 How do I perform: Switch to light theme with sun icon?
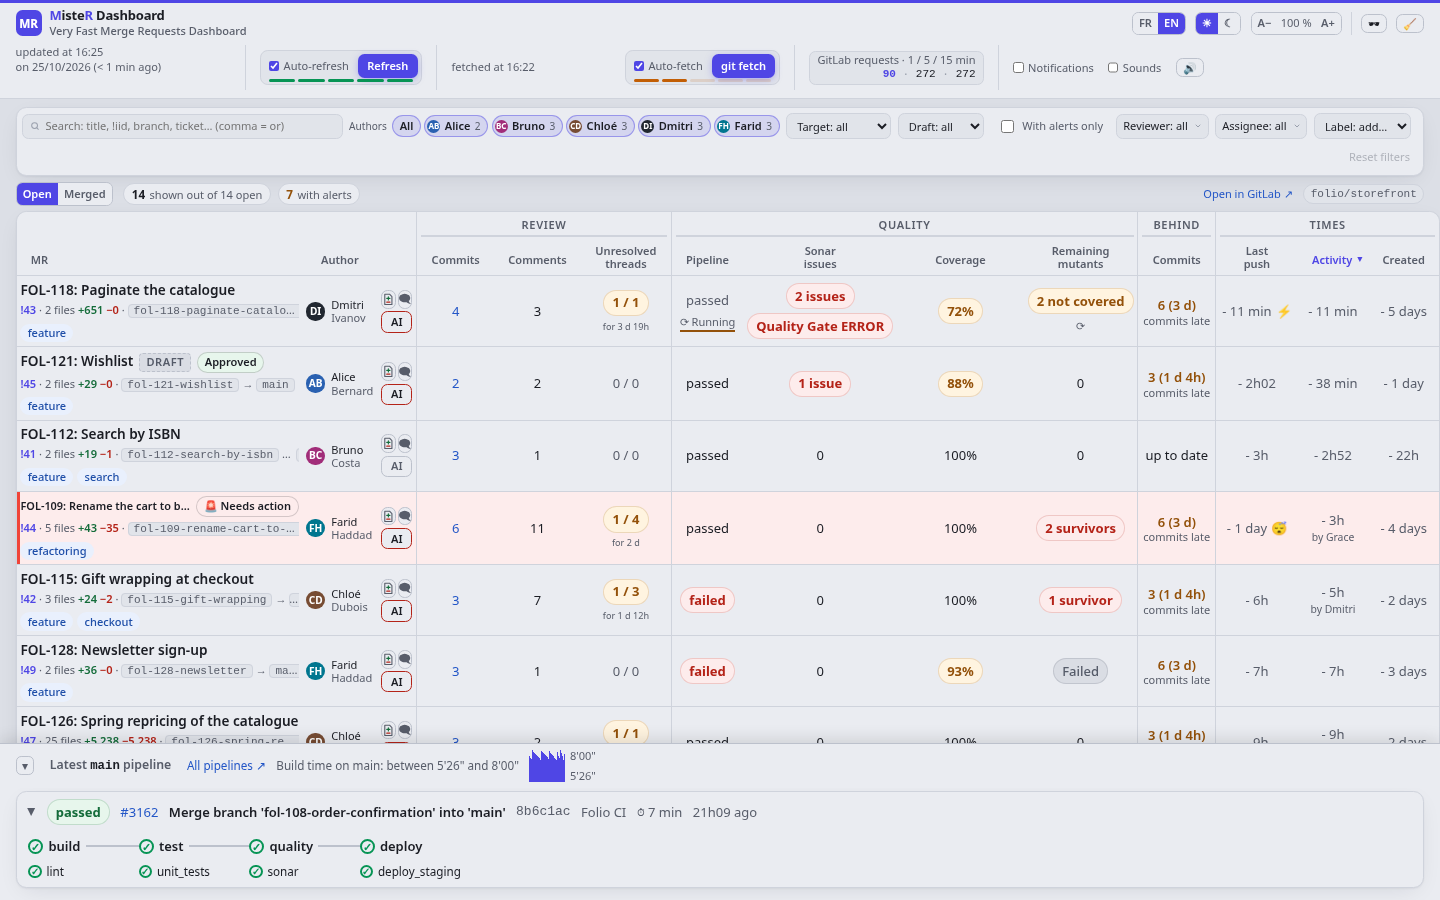point(1207,23)
